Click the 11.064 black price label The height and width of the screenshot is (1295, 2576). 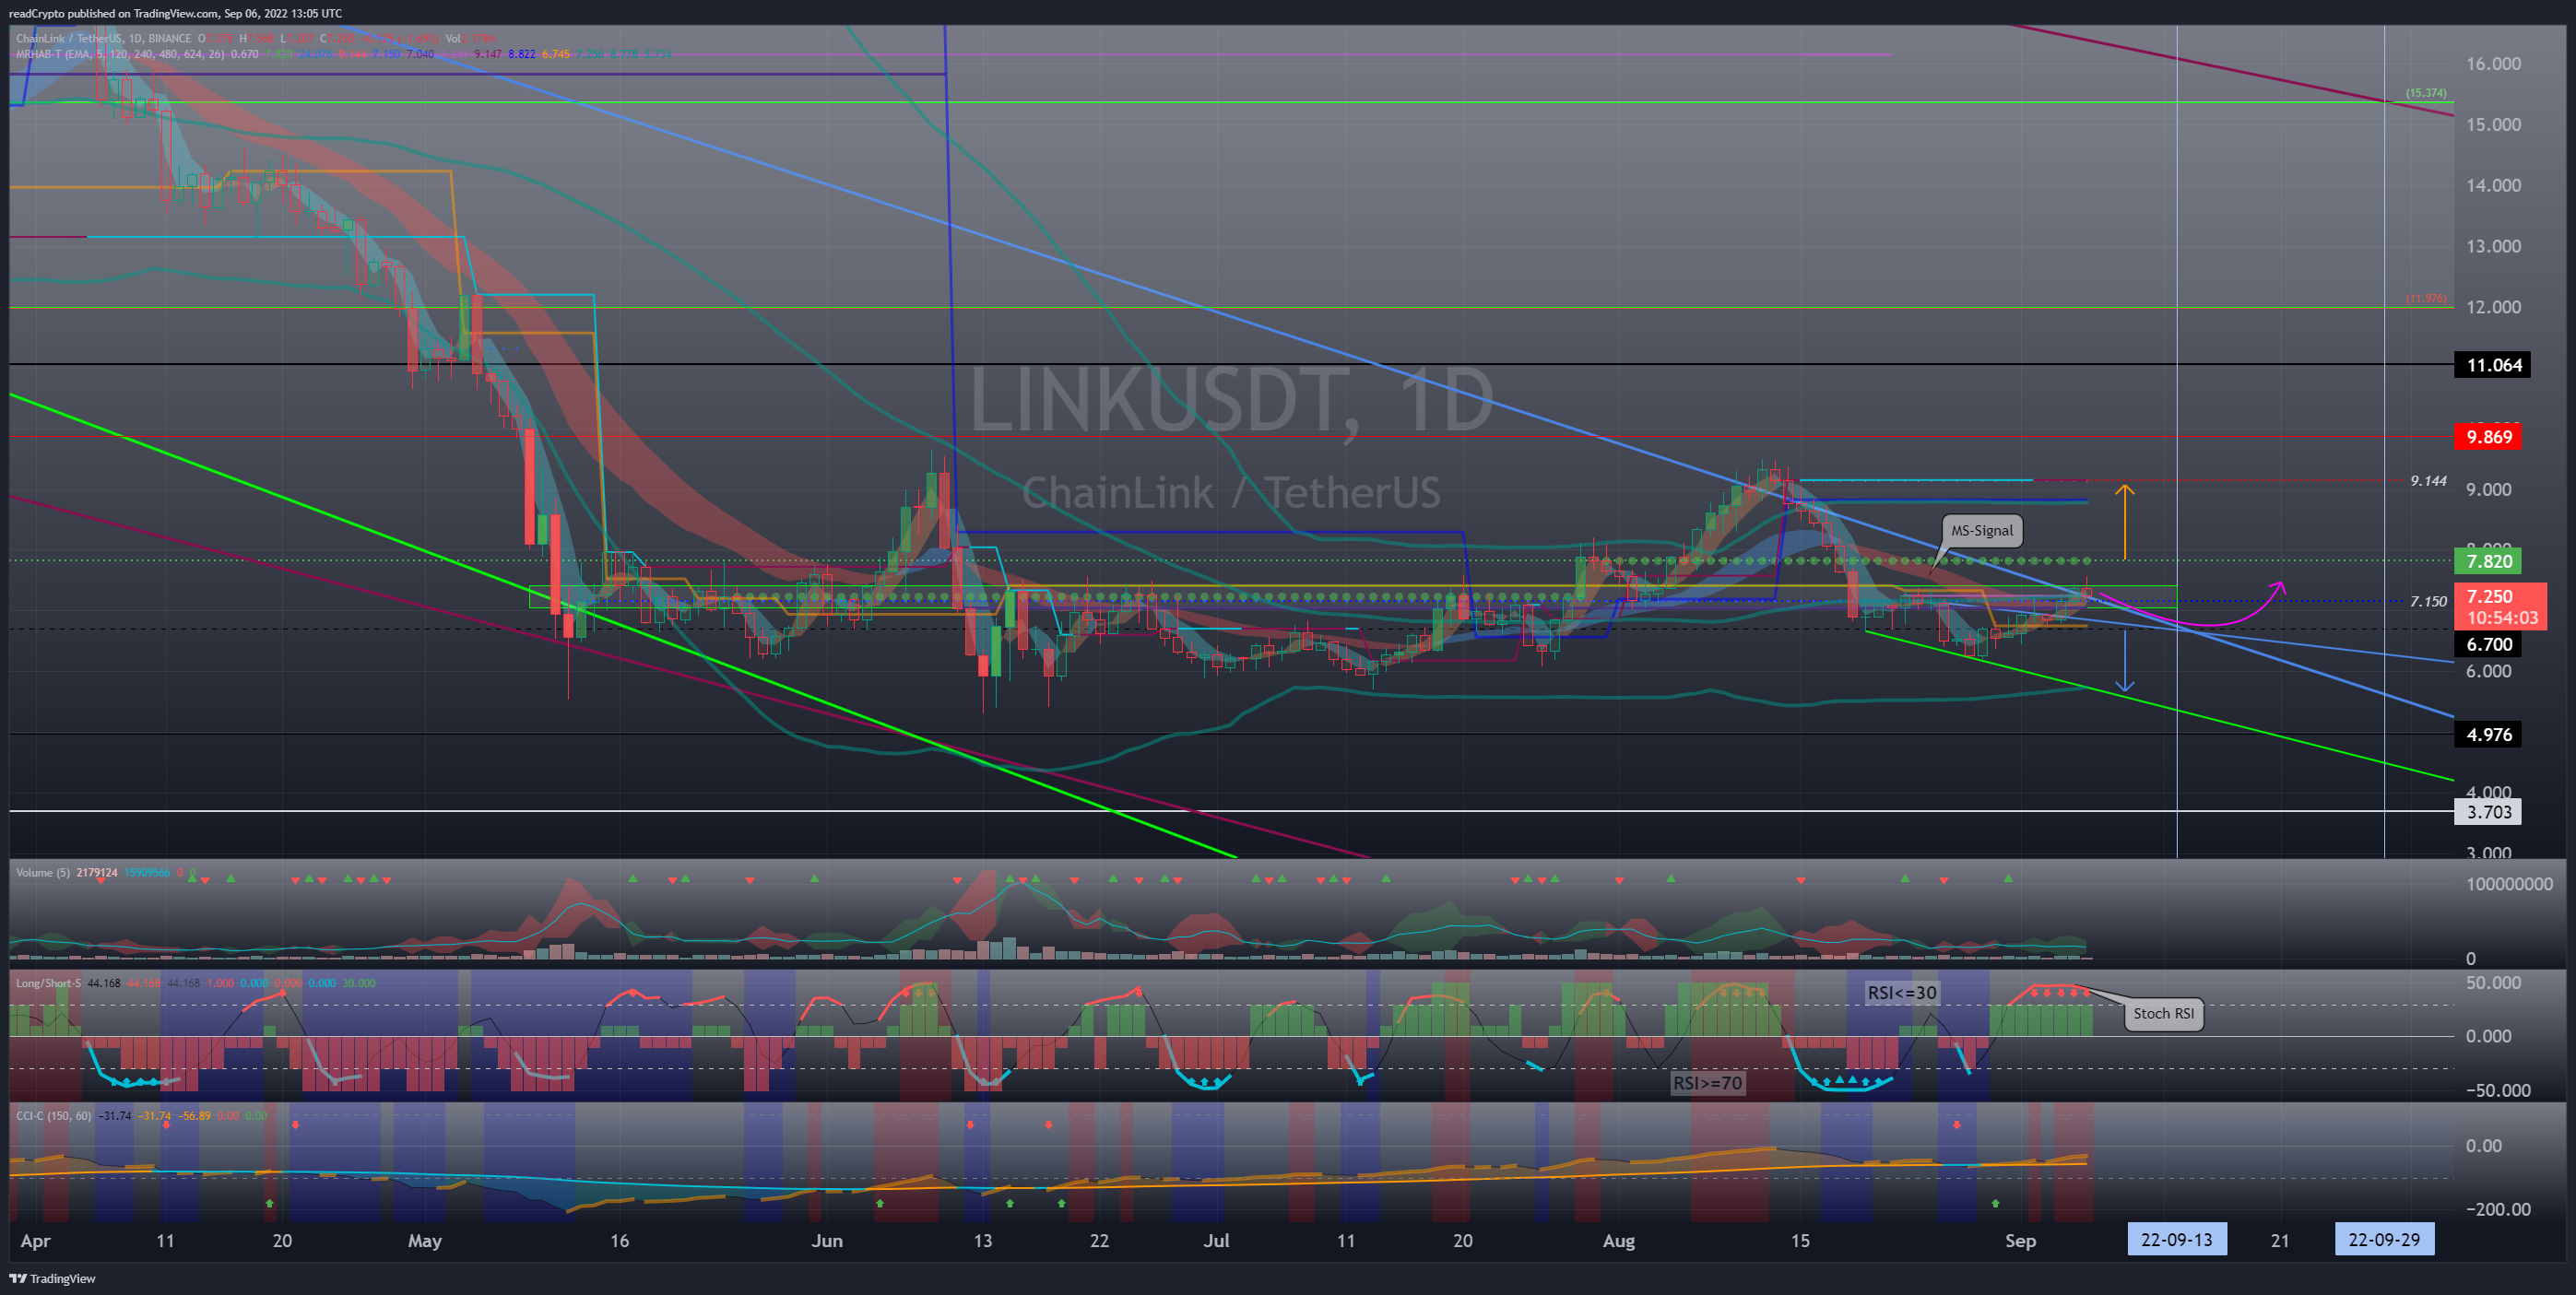(x=2493, y=365)
